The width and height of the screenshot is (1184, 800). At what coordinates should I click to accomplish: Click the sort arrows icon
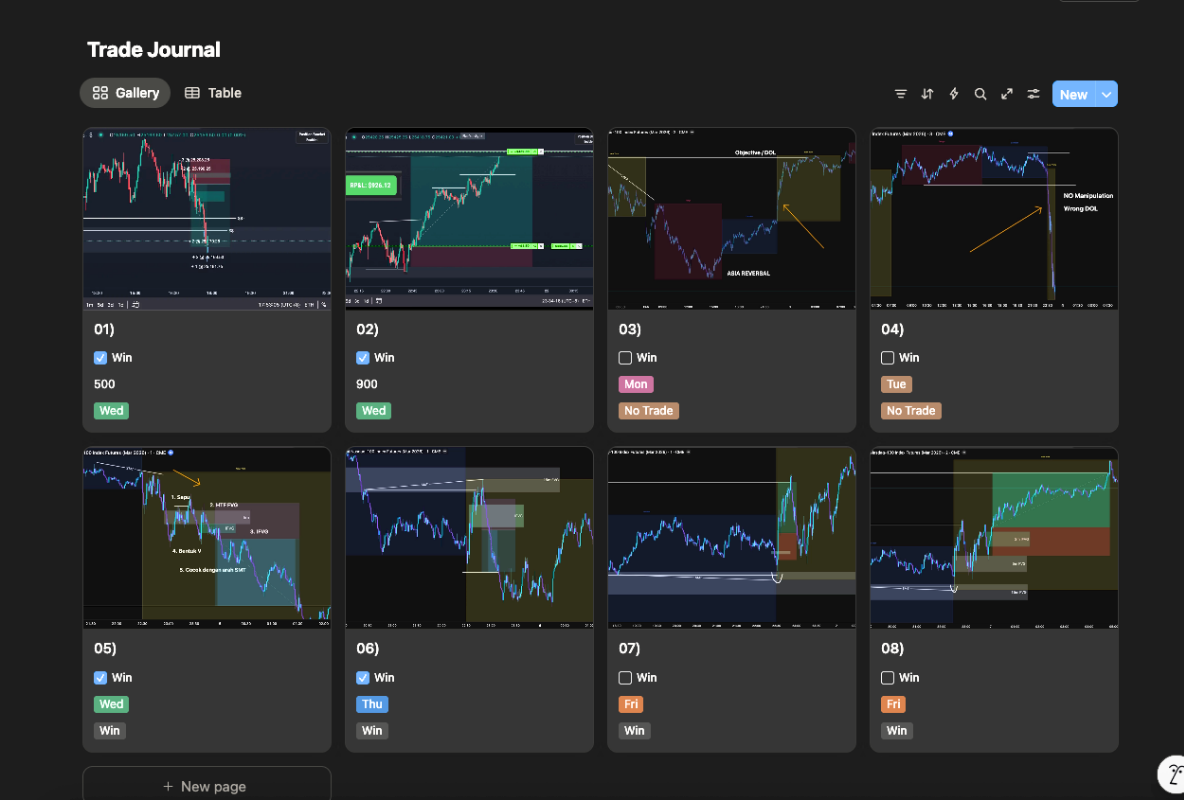tap(927, 94)
